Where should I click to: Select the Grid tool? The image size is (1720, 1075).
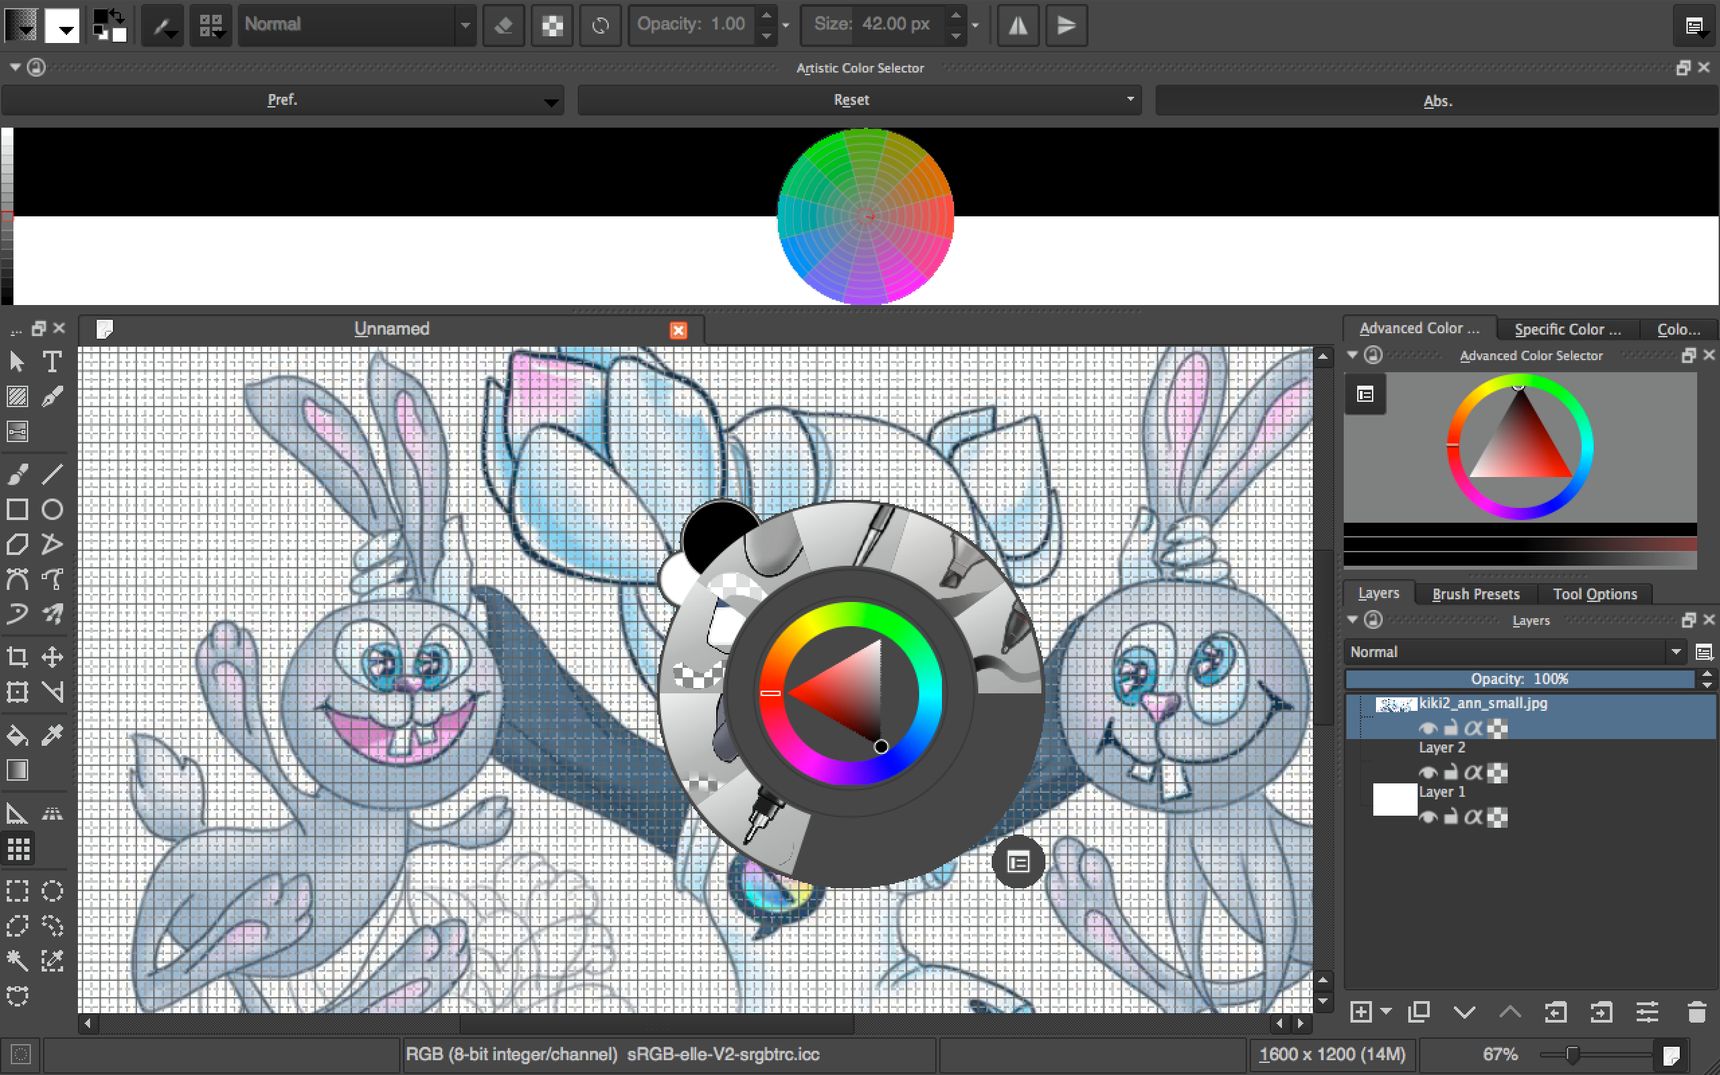point(18,849)
